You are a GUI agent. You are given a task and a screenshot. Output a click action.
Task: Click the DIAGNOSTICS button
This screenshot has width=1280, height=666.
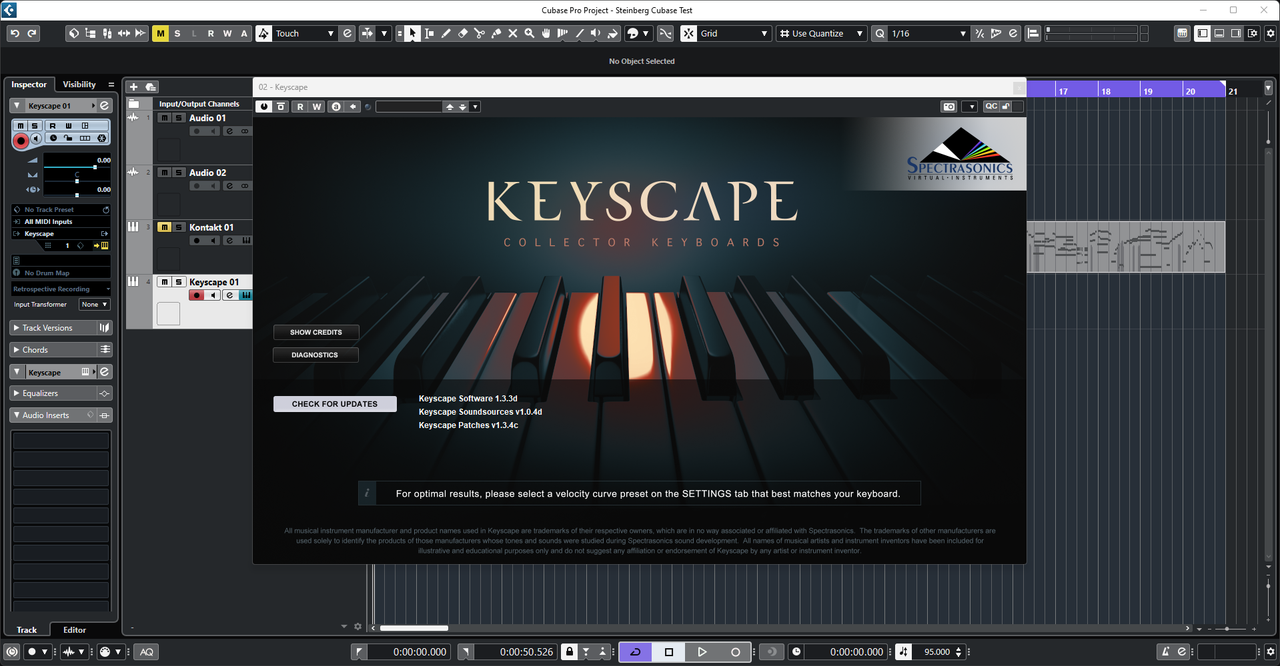tap(315, 355)
